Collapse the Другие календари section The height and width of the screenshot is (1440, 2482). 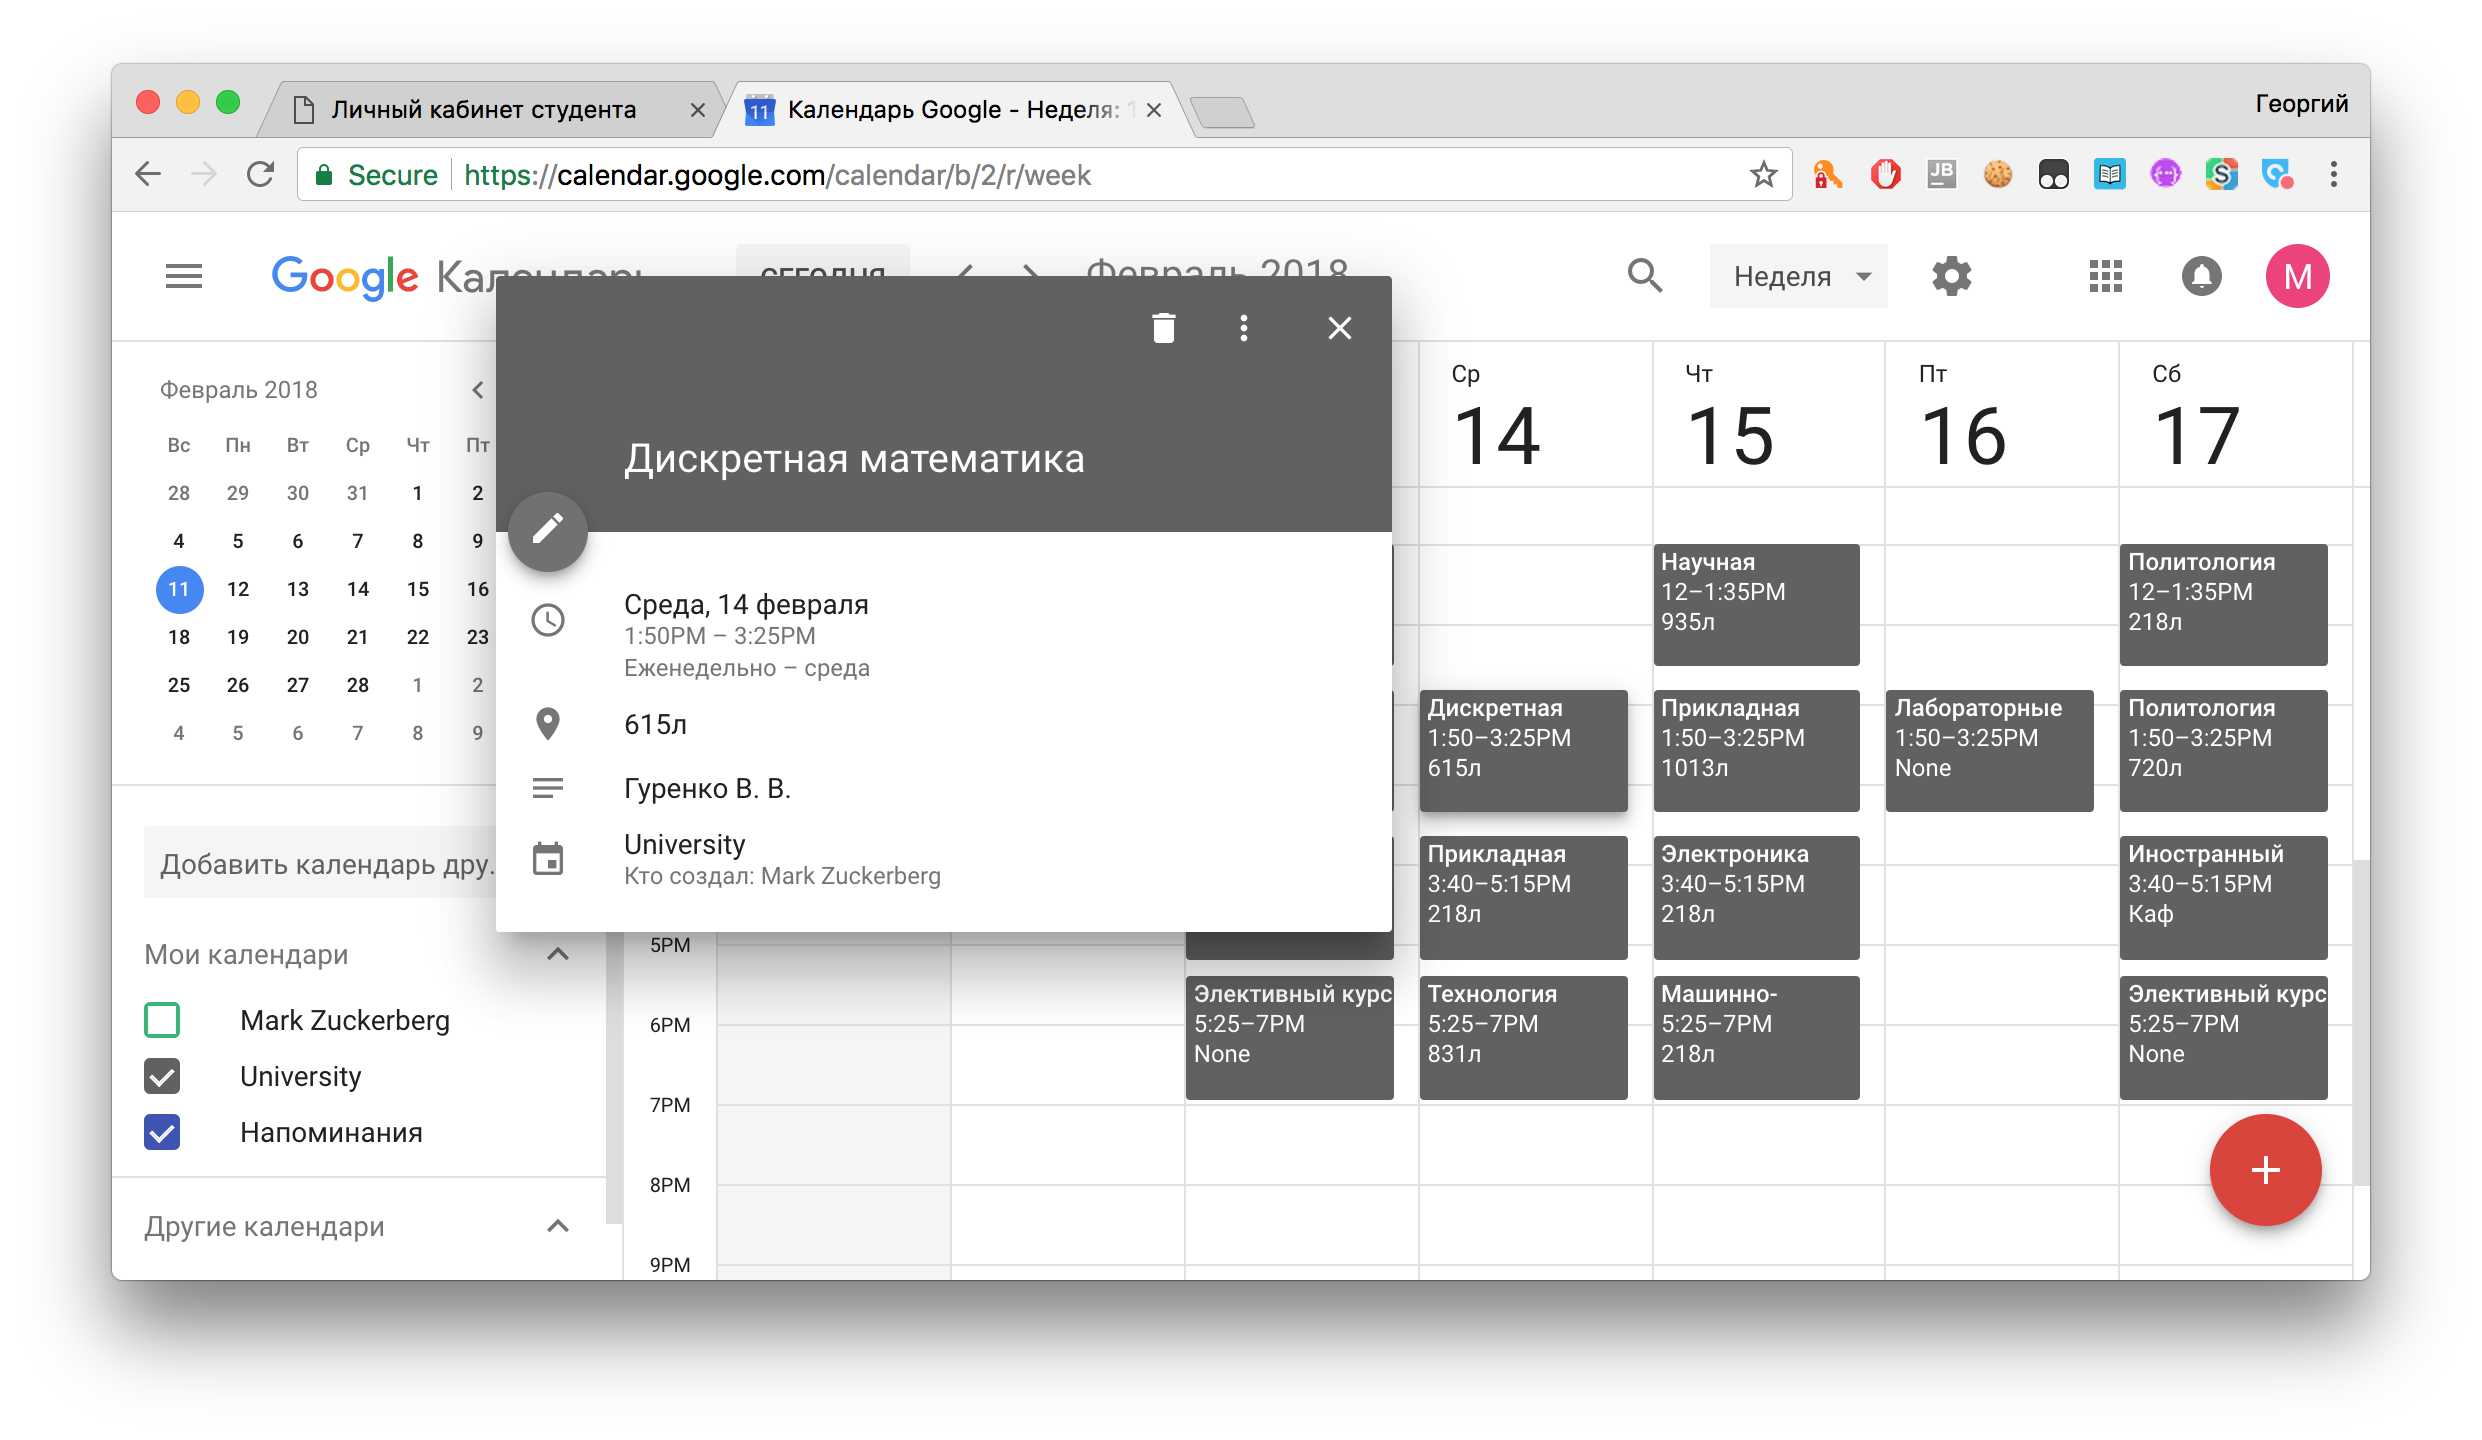tap(558, 1226)
